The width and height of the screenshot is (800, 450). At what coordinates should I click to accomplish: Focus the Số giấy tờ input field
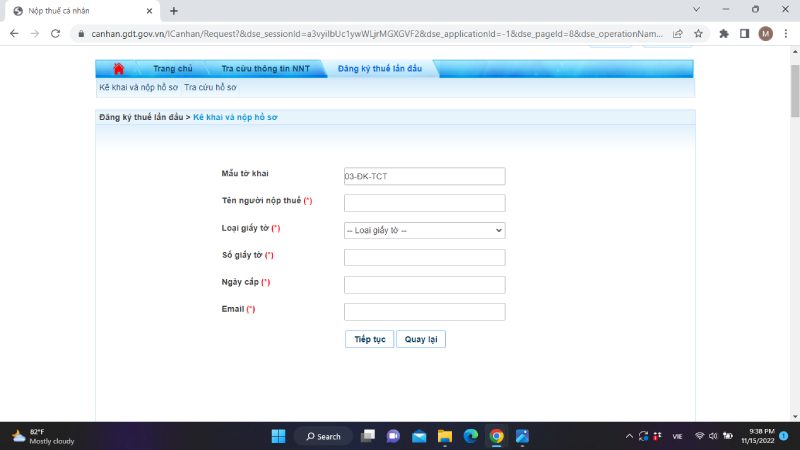tap(424, 257)
